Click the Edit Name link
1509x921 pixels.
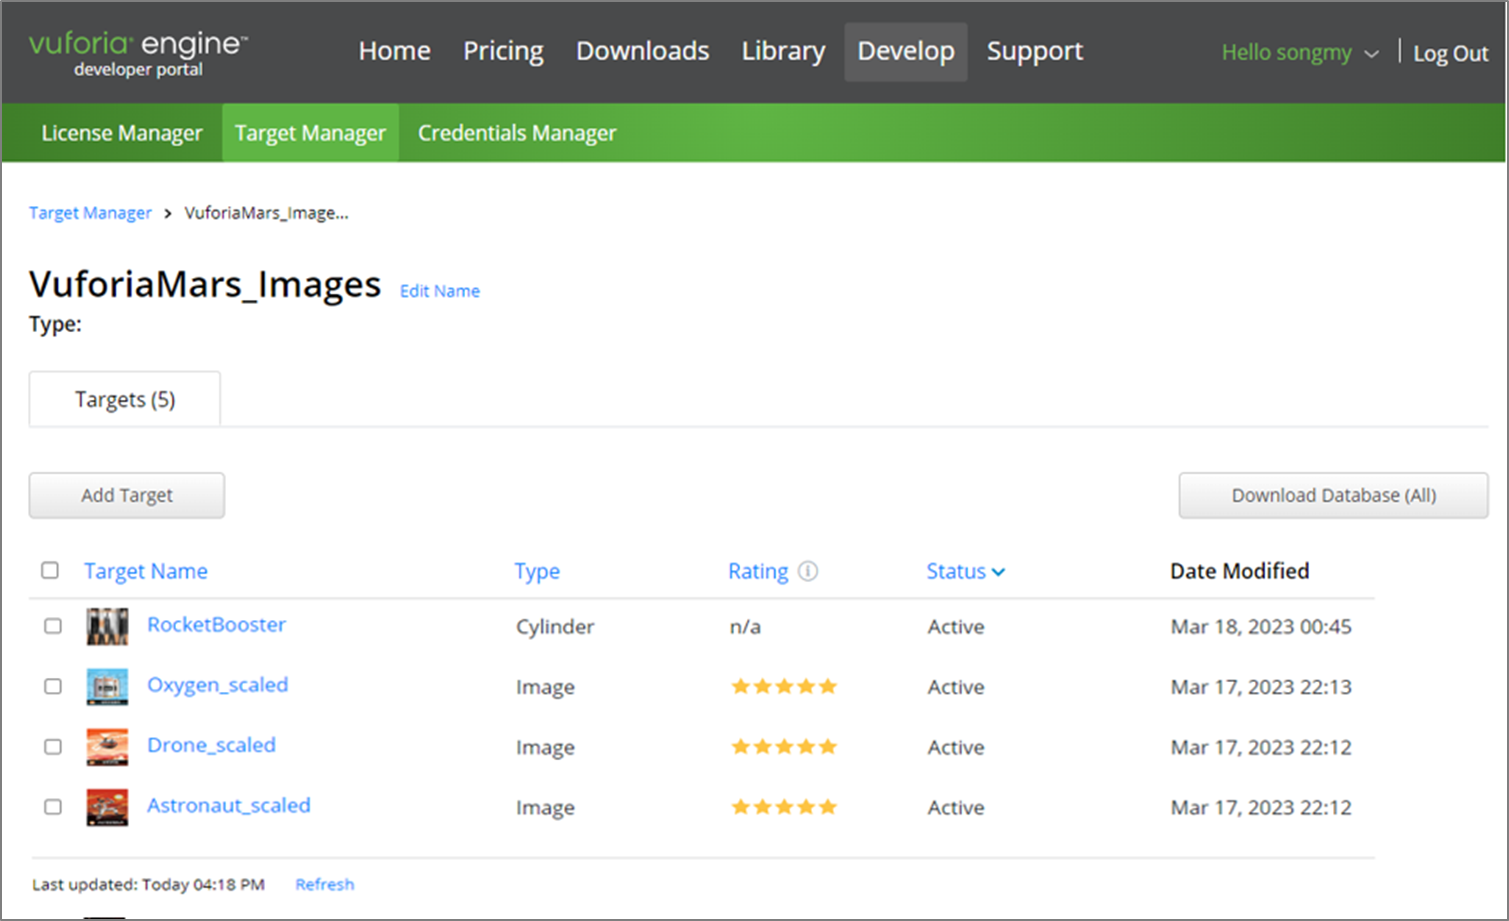coord(440,291)
